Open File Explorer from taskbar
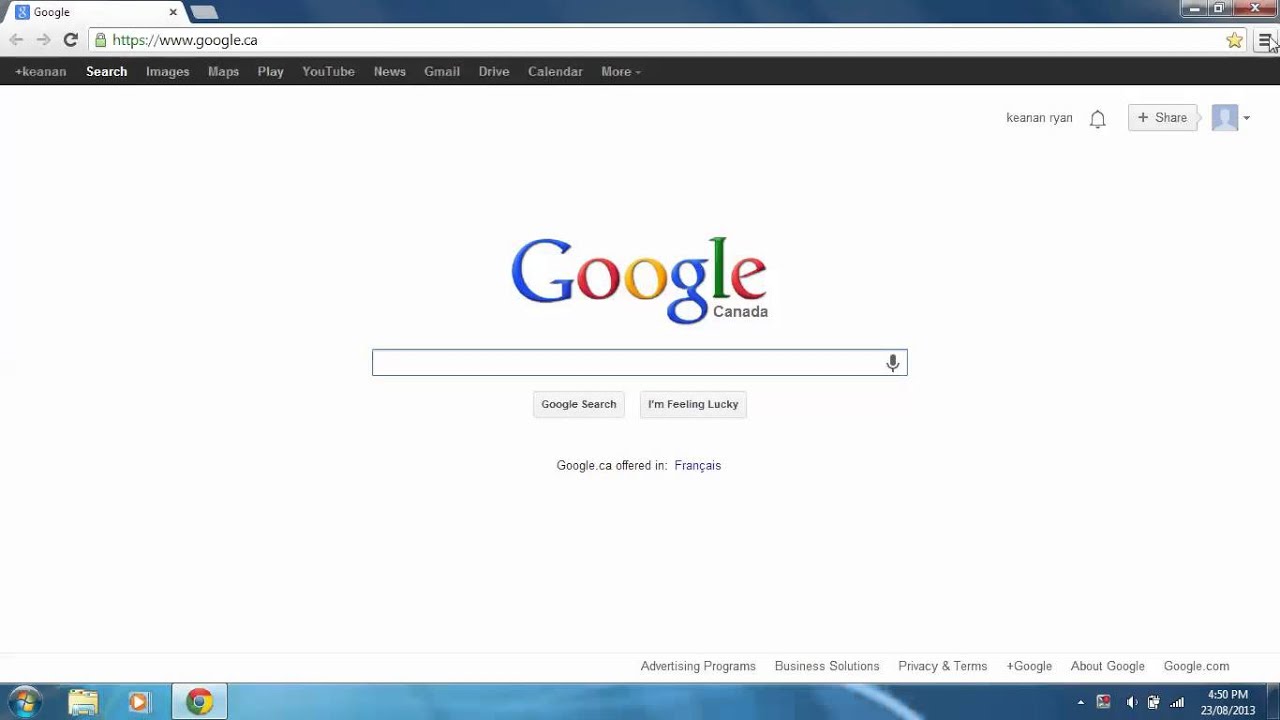Image resolution: width=1280 pixels, height=720 pixels. click(83, 703)
